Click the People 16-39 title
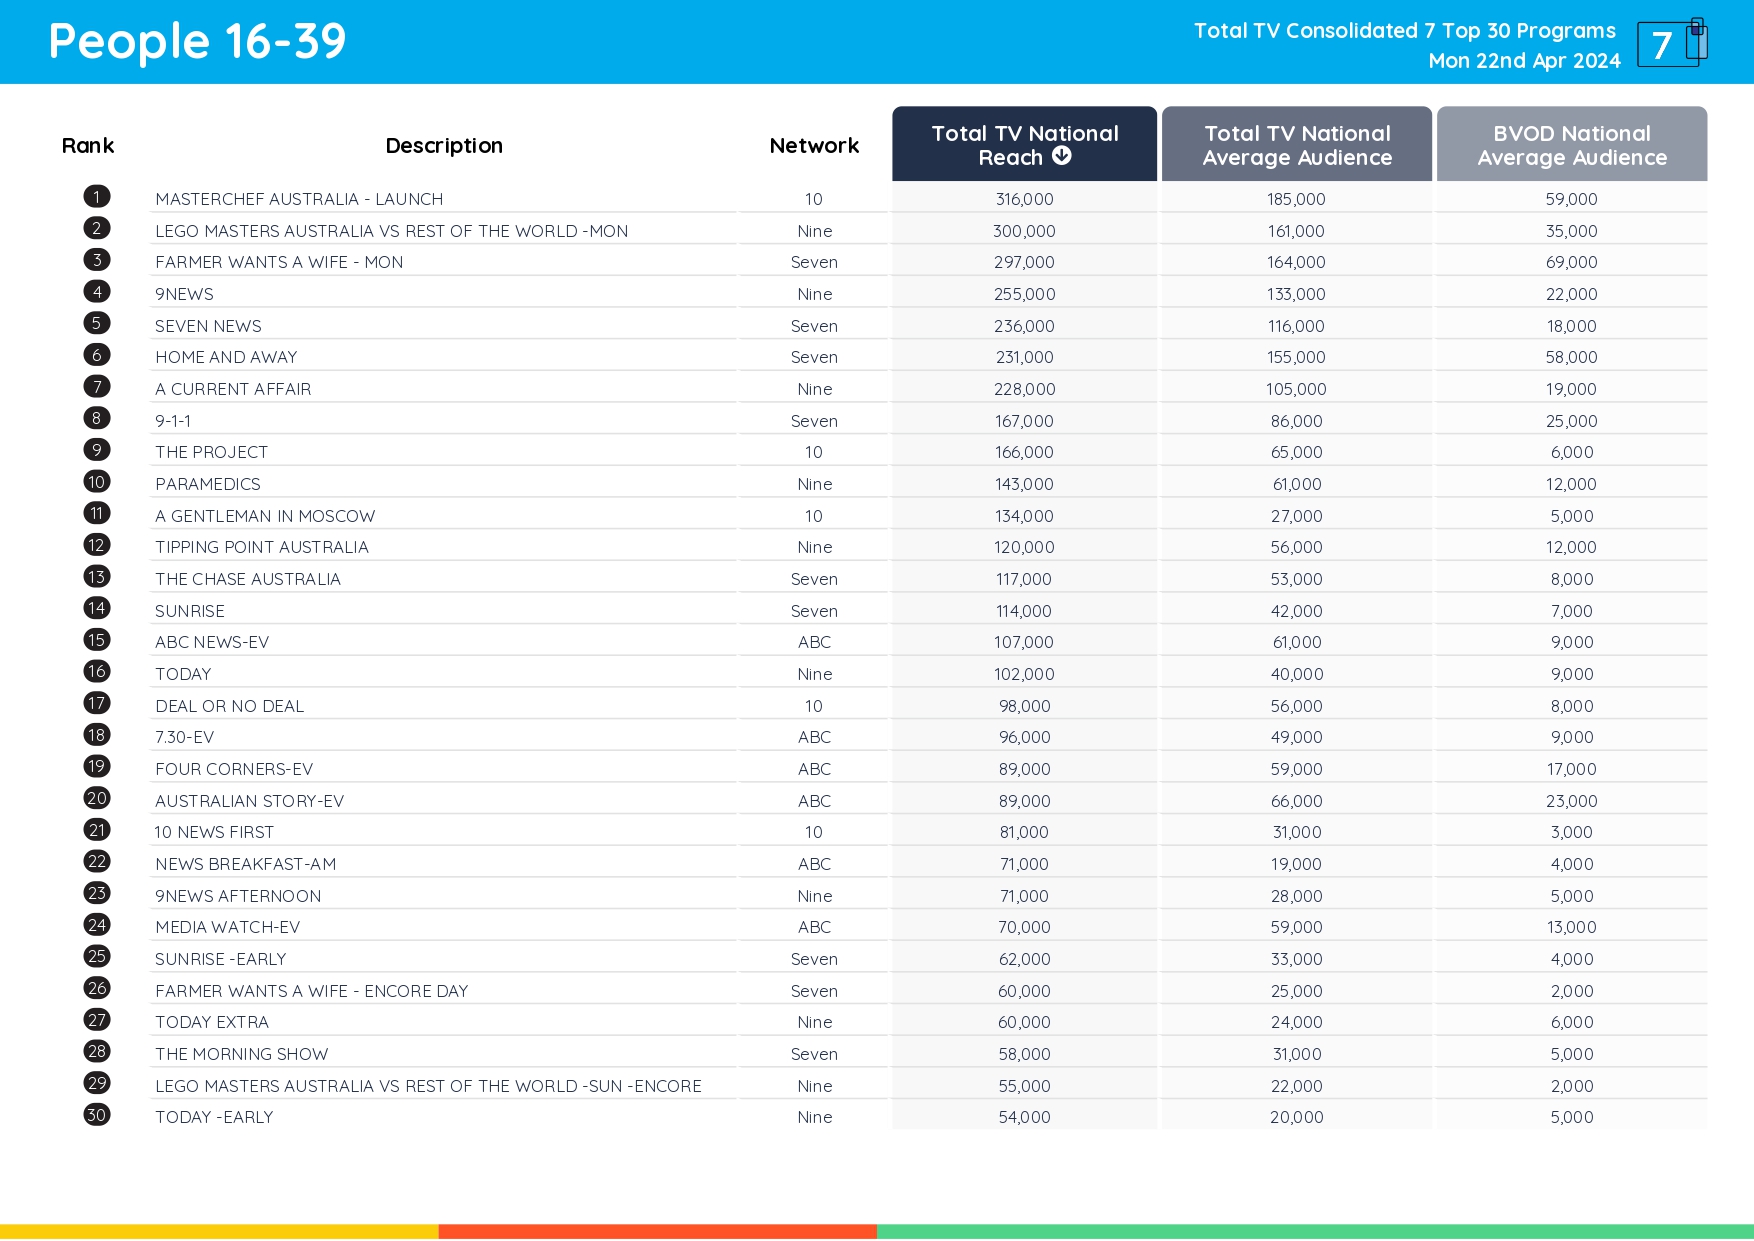Screen dimensions: 1754x1241 (x=197, y=42)
